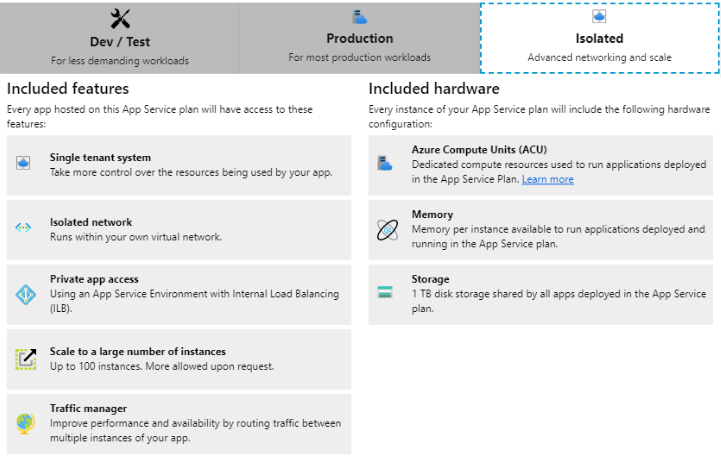
Task: Click the Scale to instances icon
Action: point(25,358)
